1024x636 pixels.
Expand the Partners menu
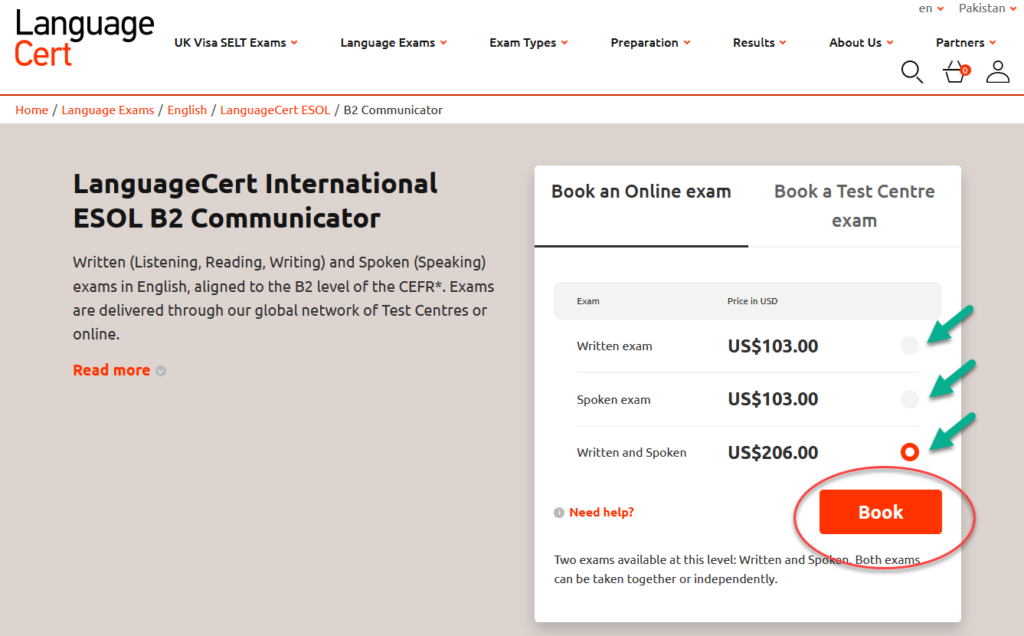pos(966,42)
